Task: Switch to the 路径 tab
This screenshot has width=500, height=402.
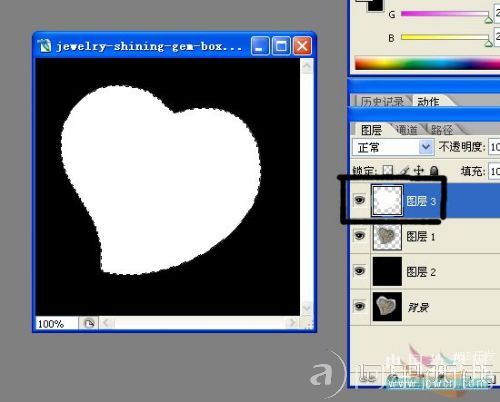Action: 442,130
